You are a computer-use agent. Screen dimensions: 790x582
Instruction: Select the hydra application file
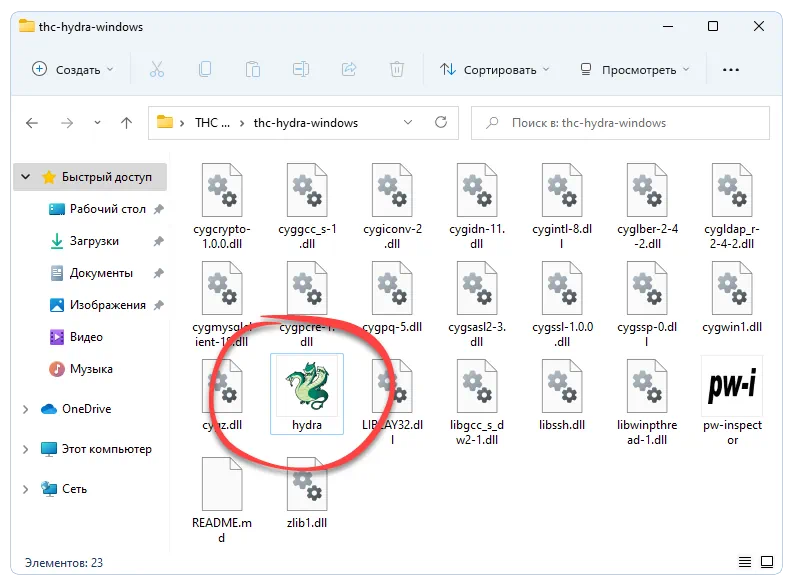click(x=307, y=394)
